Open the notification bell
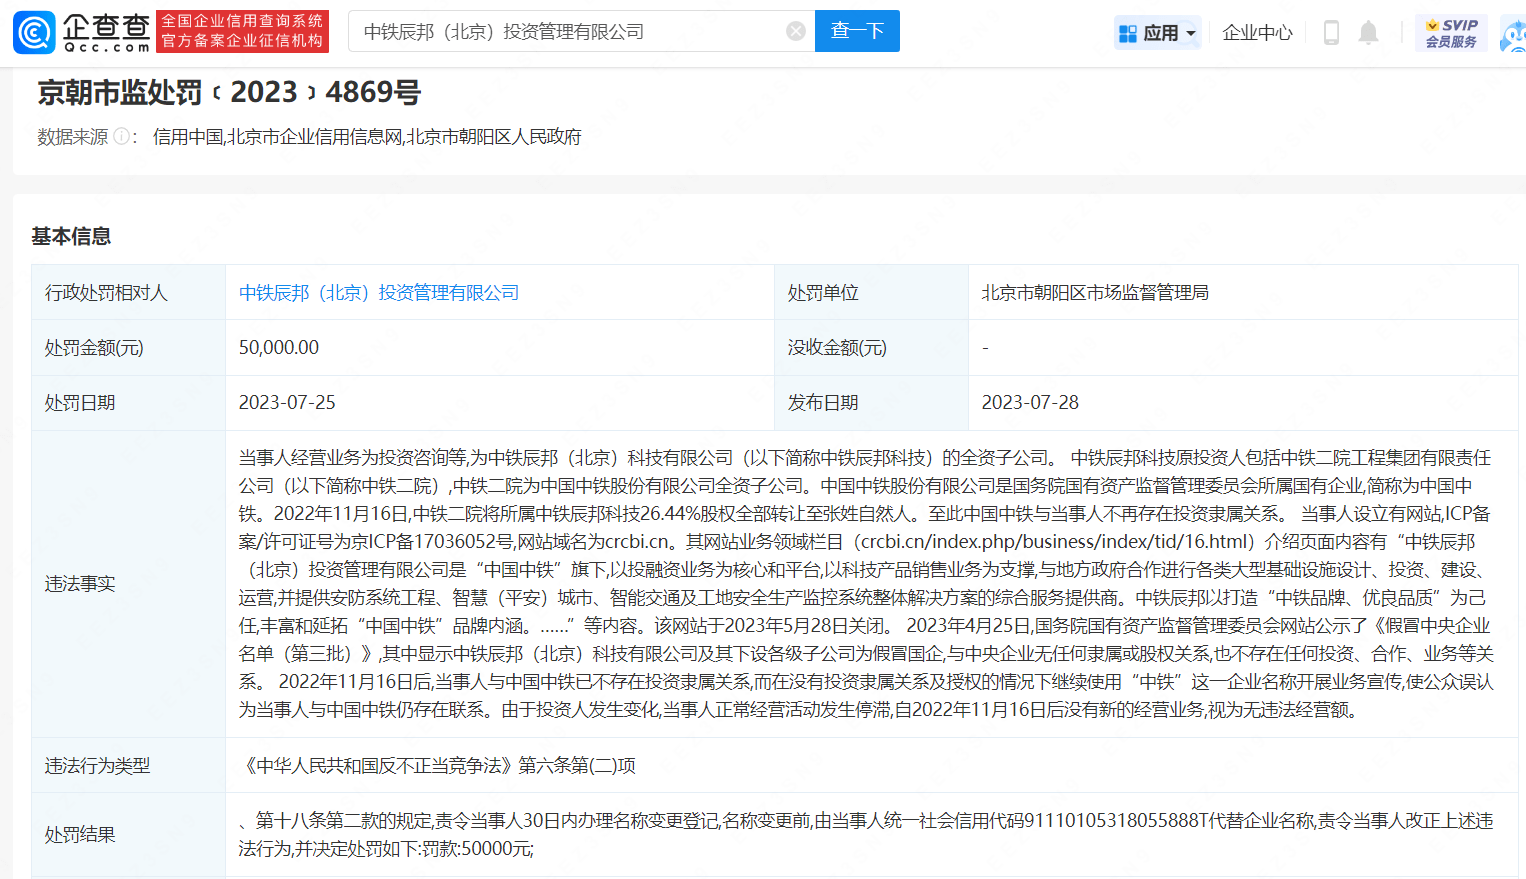 click(x=1368, y=32)
